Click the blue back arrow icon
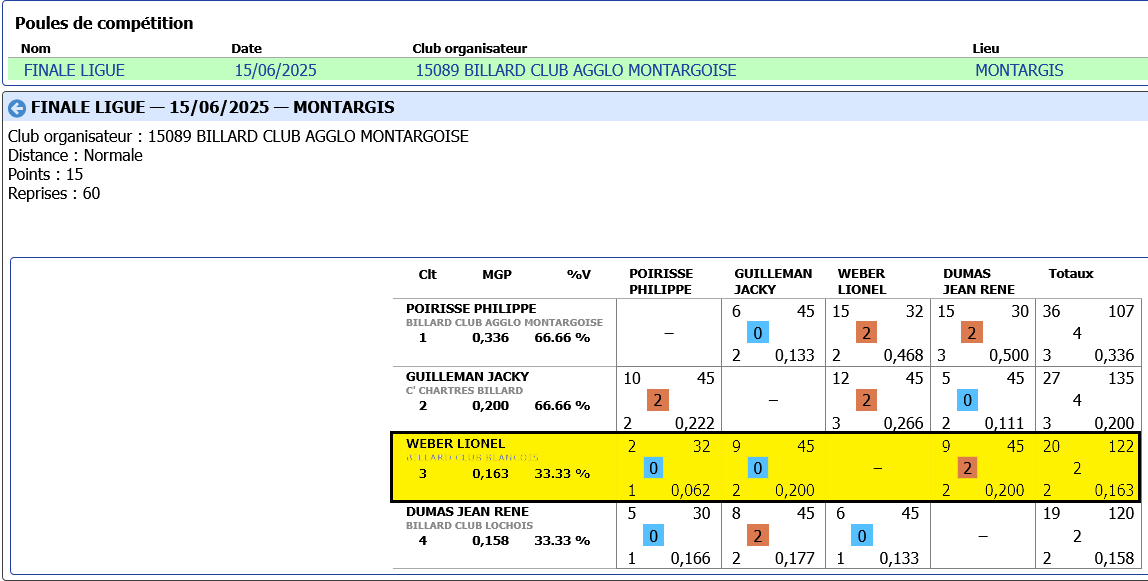Viewport: 1148px width, 581px height. [17, 108]
